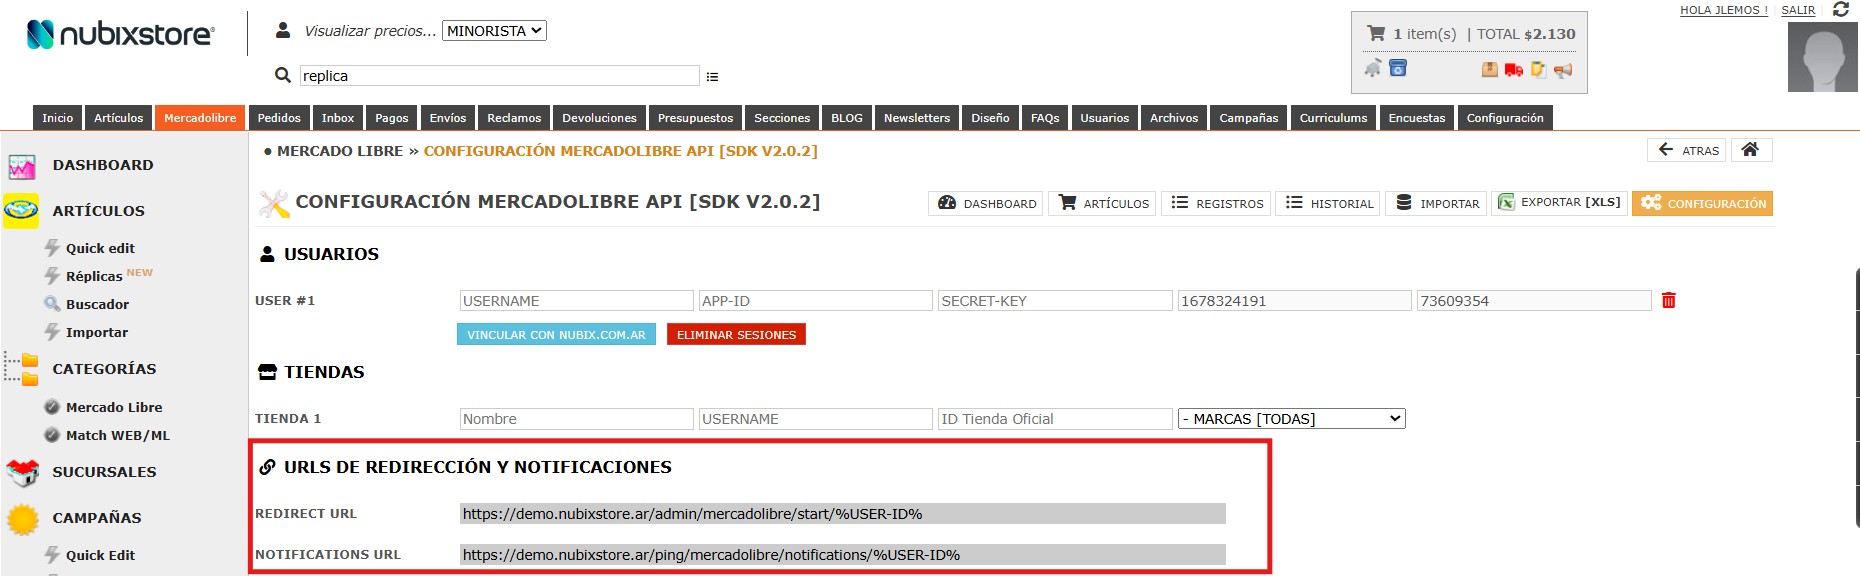This screenshot has width=1860, height=576.
Task: Click the CAMPAÑAS sun icon
Action: click(x=22, y=519)
